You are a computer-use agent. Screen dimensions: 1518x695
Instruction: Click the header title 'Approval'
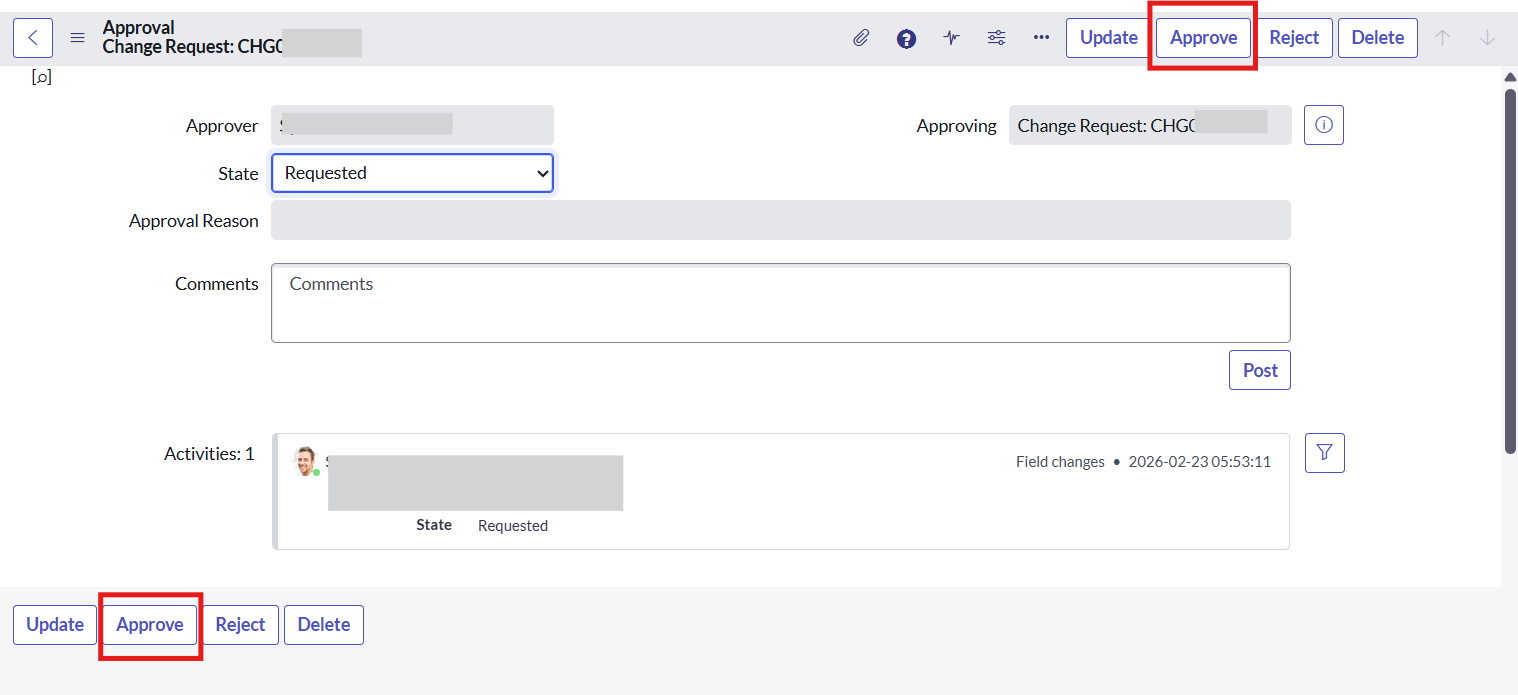pos(138,28)
